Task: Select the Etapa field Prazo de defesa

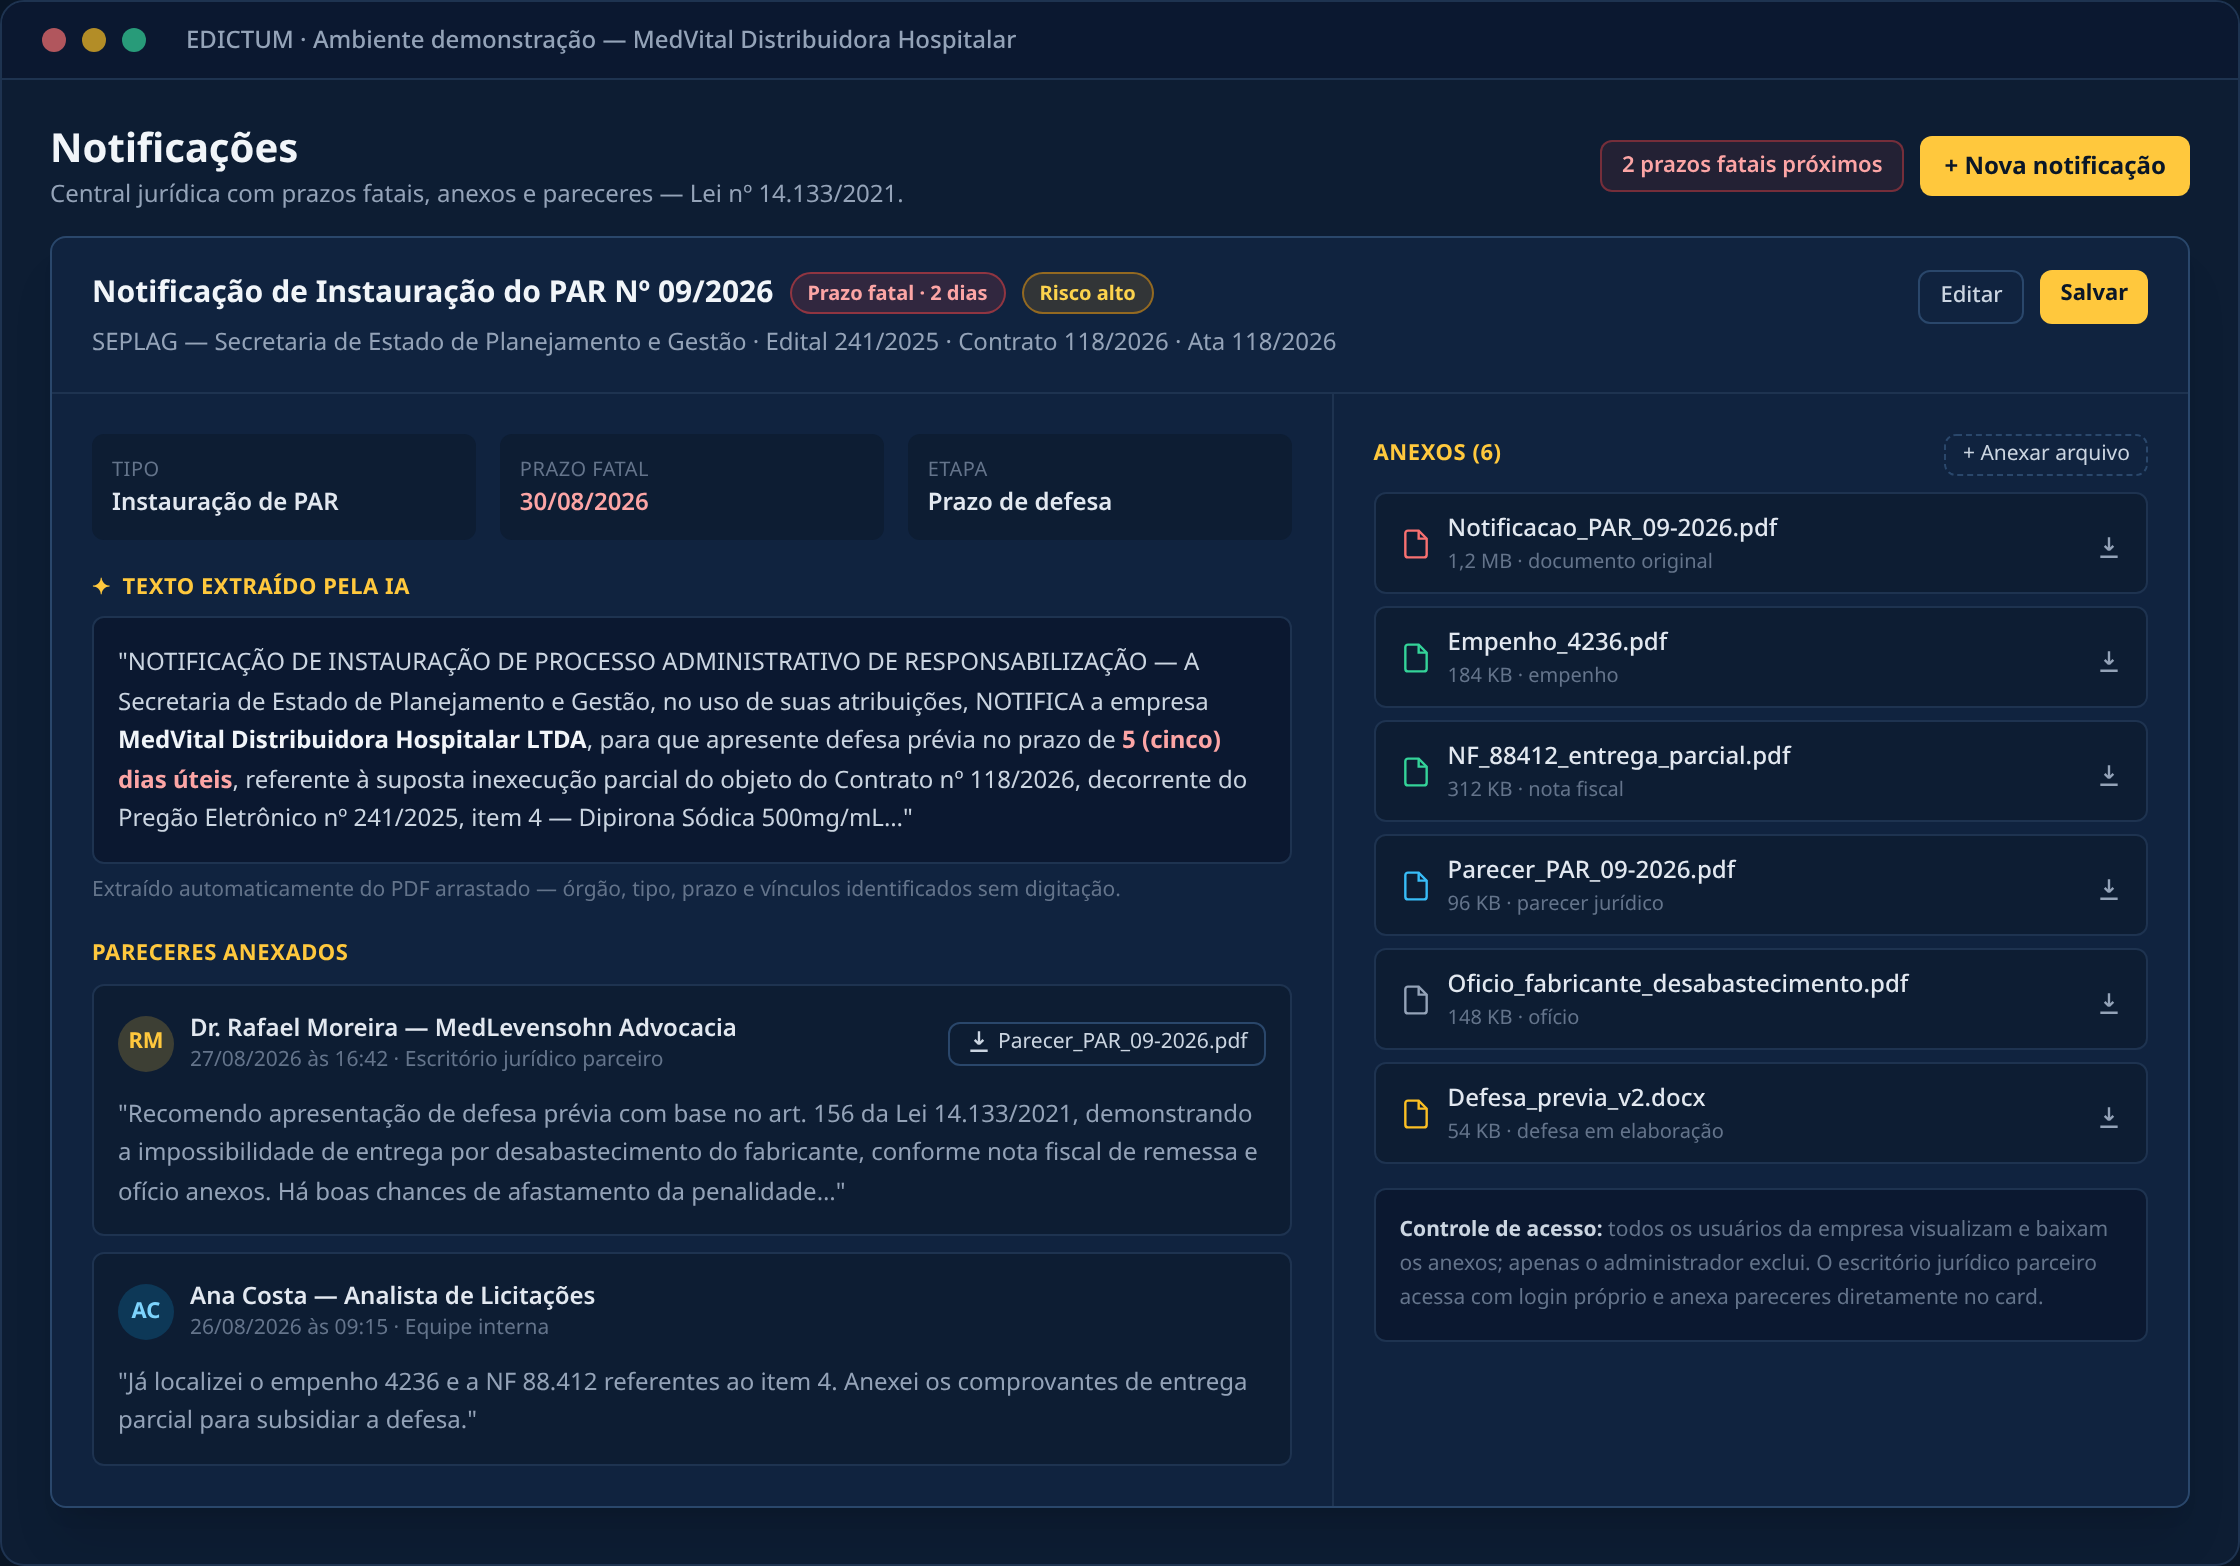Action: [x=1099, y=486]
